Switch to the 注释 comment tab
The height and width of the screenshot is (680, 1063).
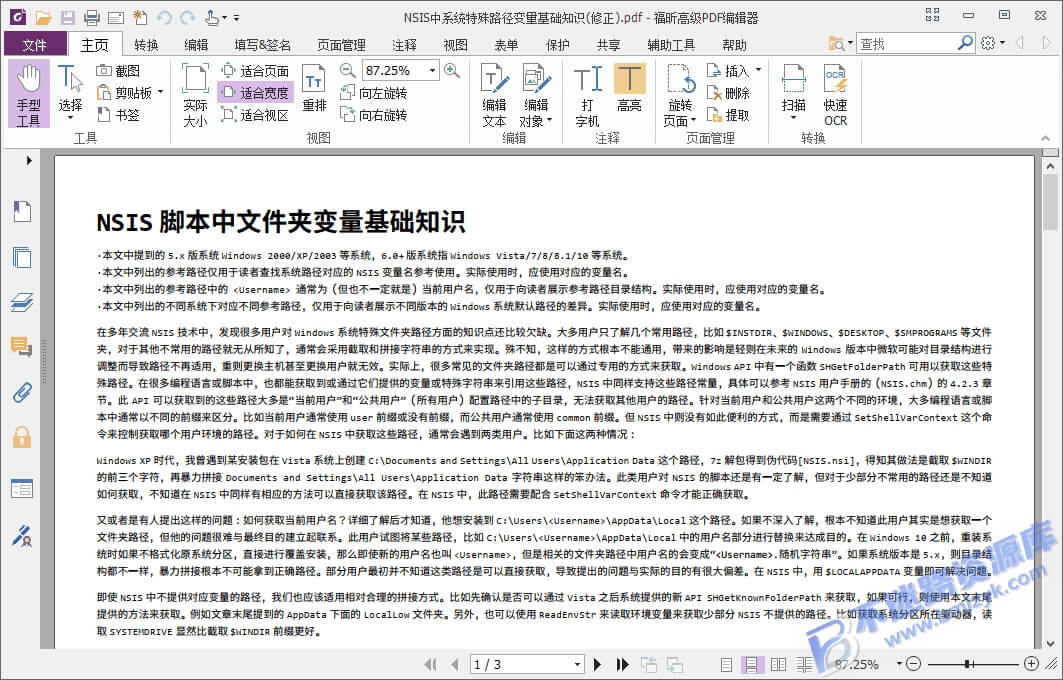(x=404, y=45)
